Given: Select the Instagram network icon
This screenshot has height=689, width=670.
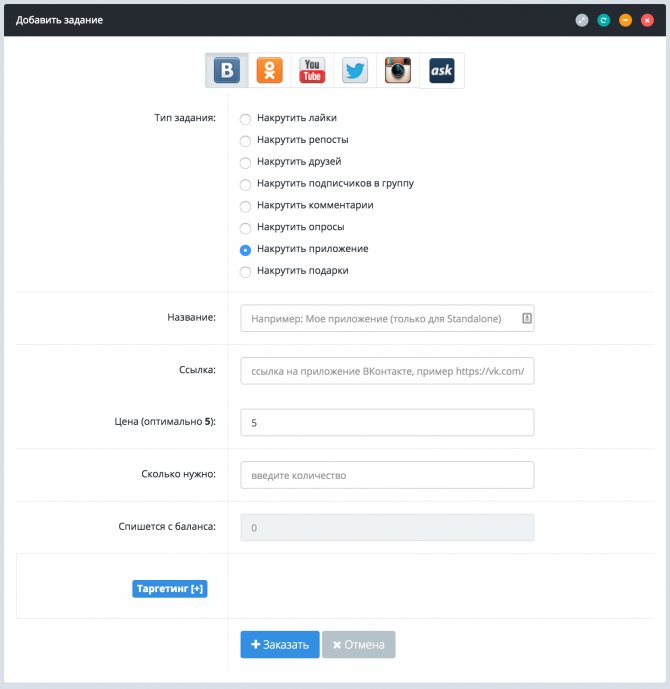Looking at the screenshot, I should [x=398, y=70].
